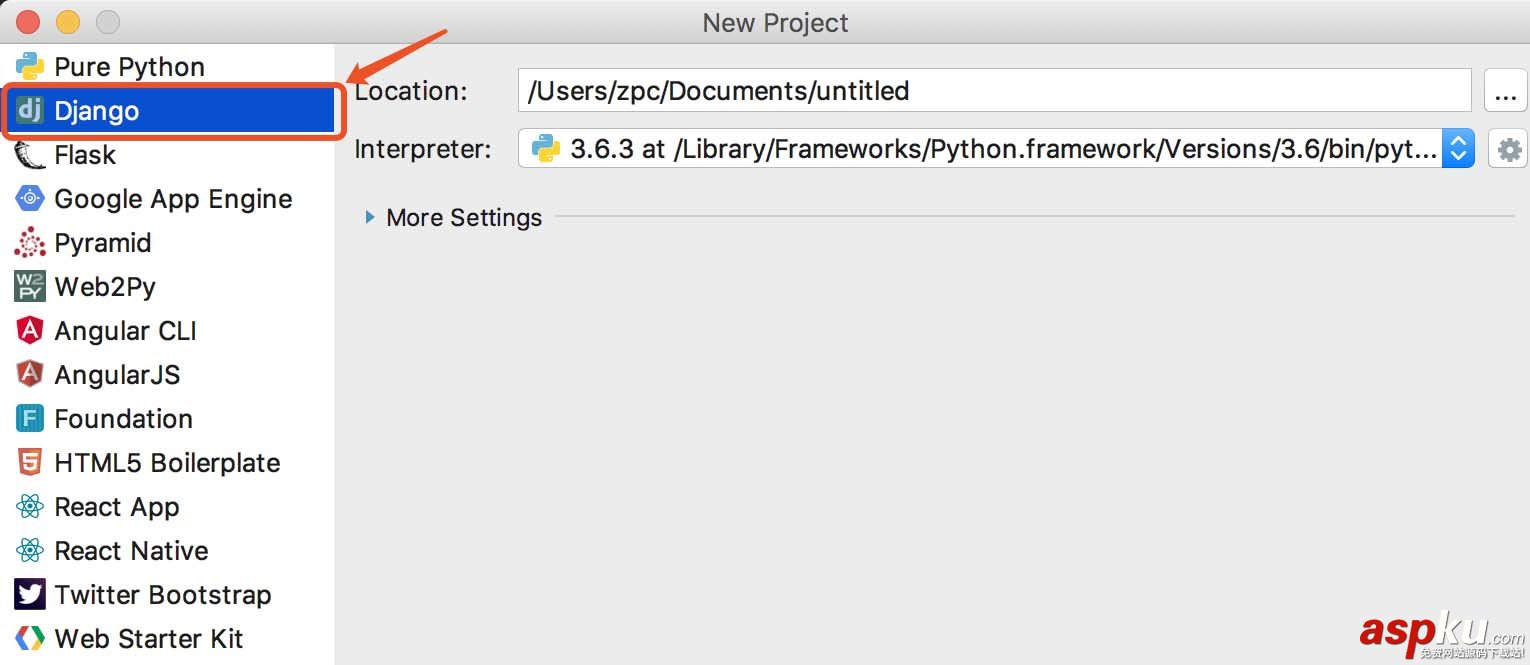Screen dimensions: 1530x665
Task: Select the React App project type
Action: pos(29,506)
